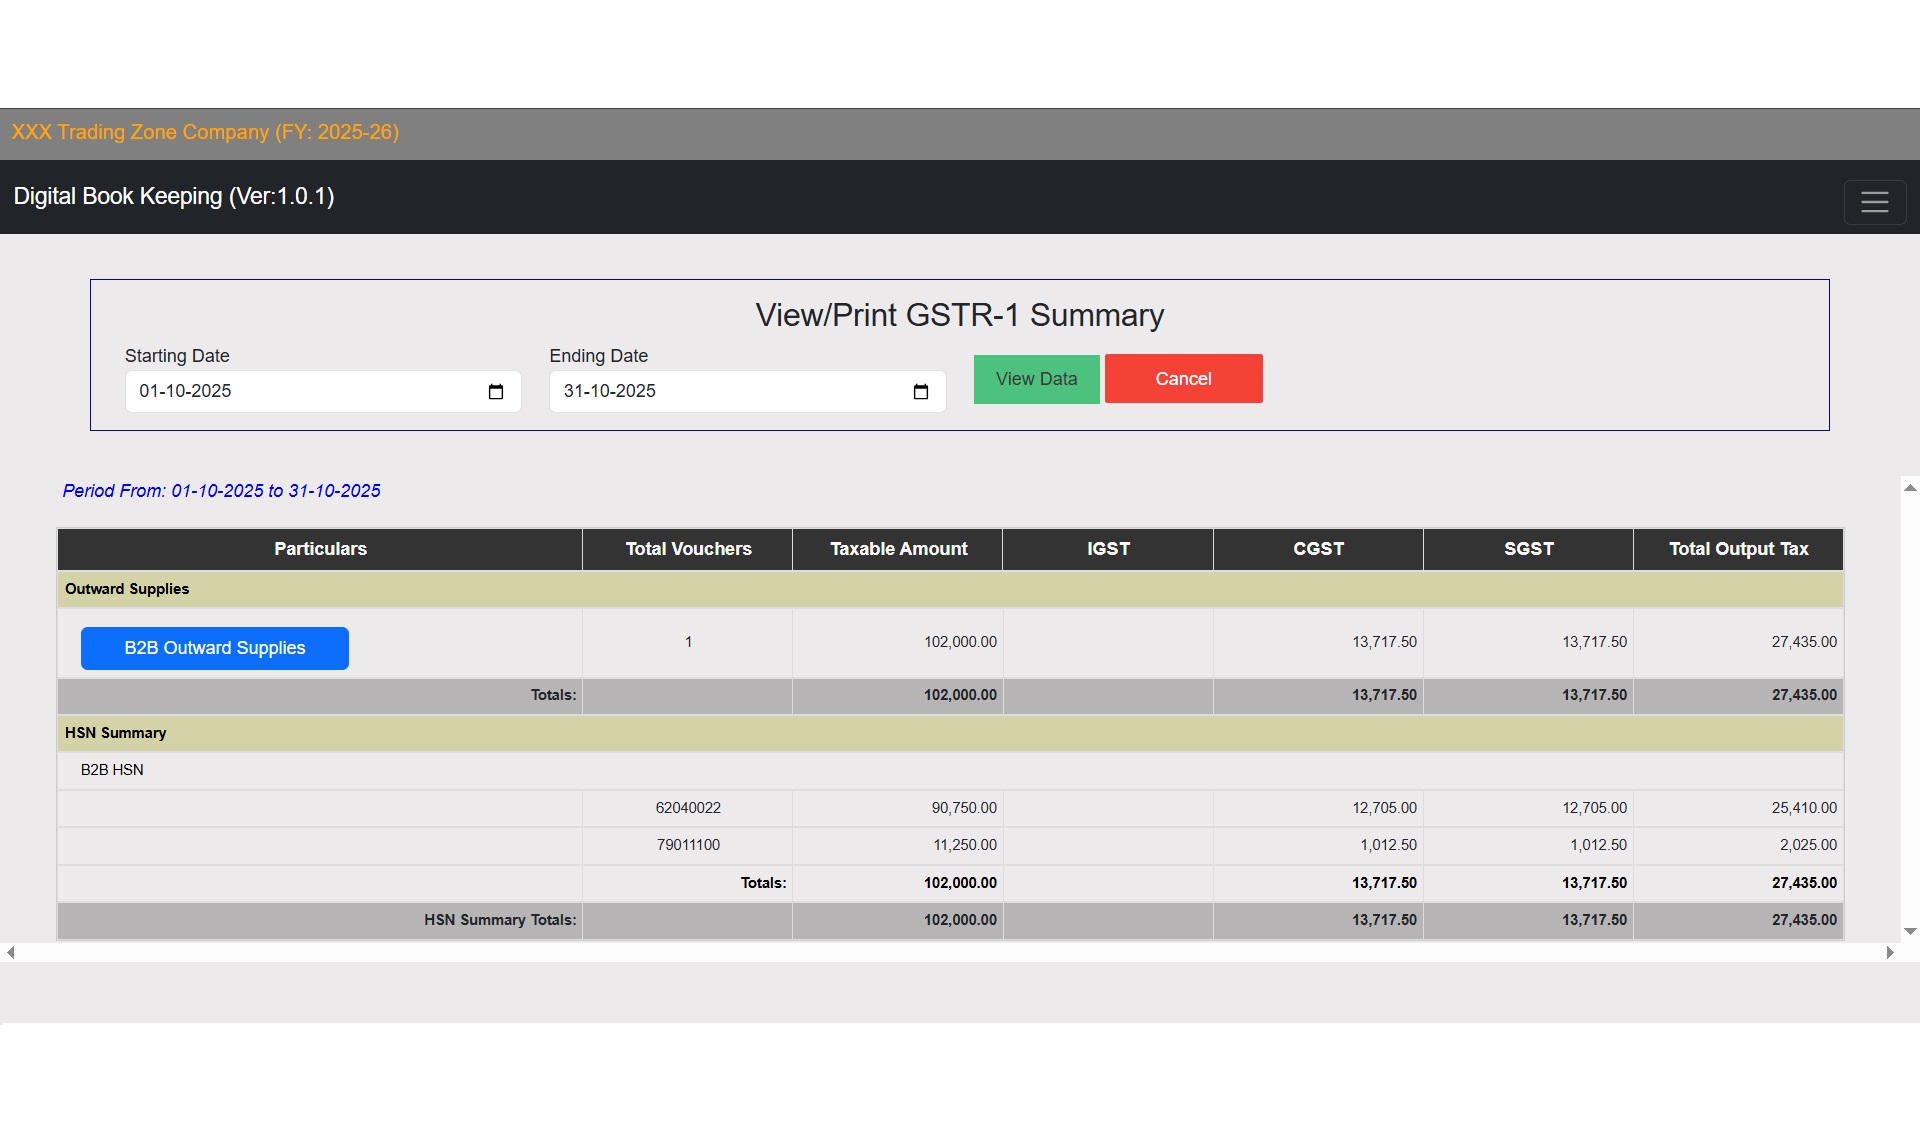Click the View Data button

(1036, 379)
